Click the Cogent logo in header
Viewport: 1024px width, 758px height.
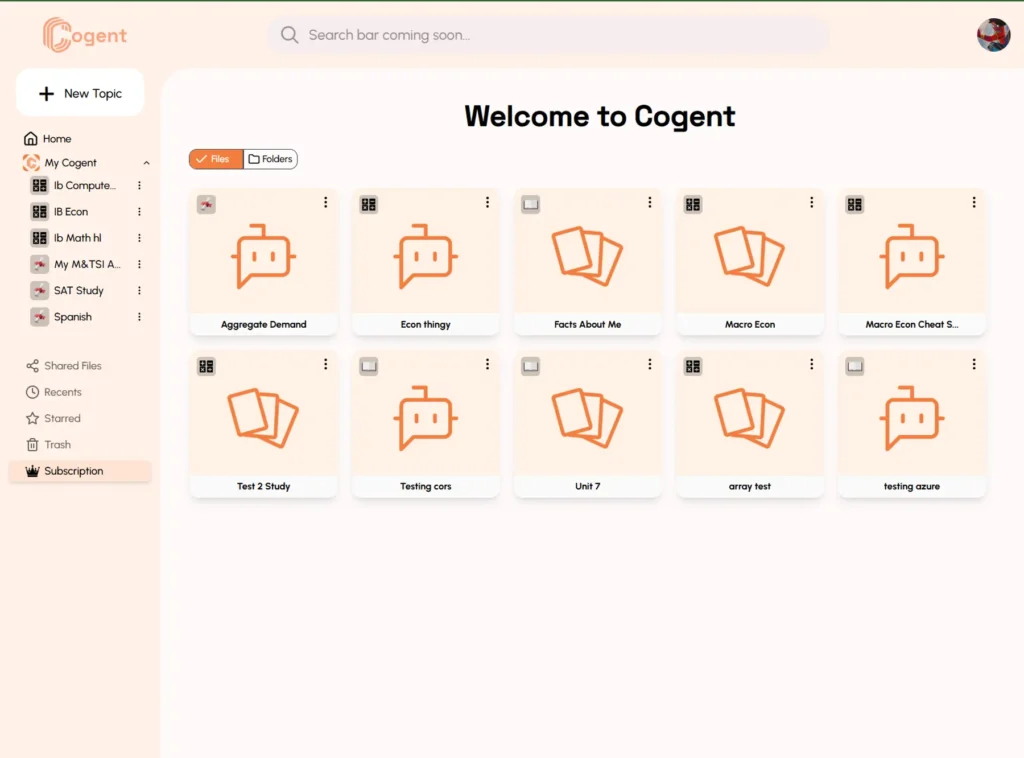coord(85,36)
